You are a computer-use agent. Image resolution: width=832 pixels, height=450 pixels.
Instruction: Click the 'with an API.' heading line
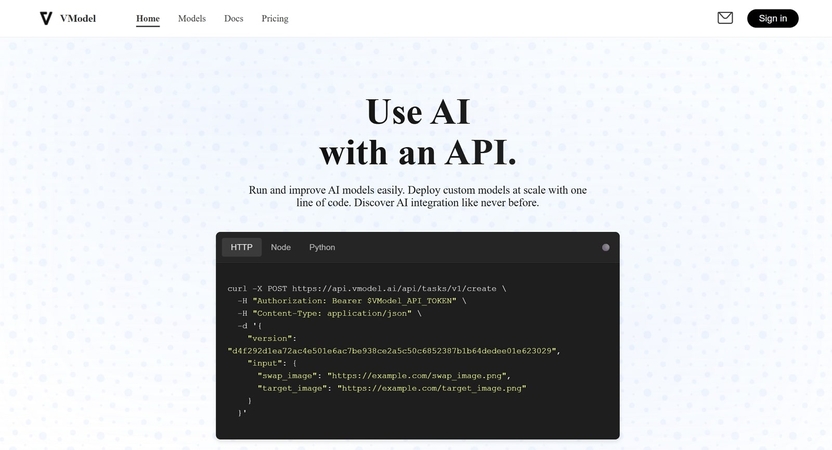(418, 153)
